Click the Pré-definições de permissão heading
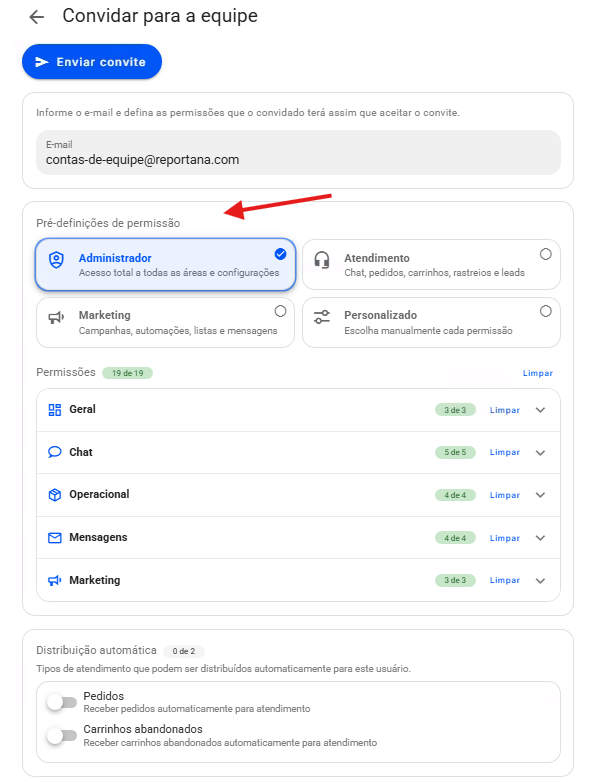The width and height of the screenshot is (591, 782). tap(108, 223)
